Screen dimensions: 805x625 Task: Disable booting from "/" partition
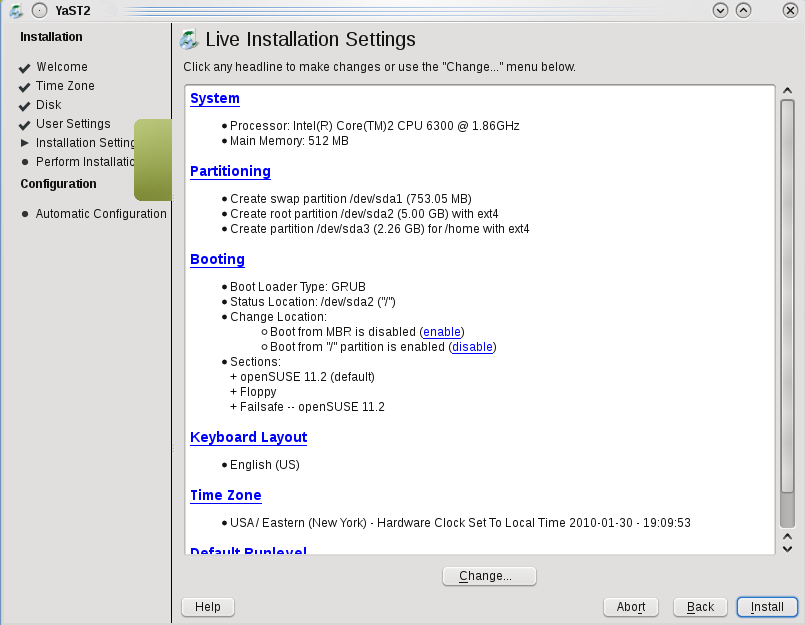[x=472, y=347]
